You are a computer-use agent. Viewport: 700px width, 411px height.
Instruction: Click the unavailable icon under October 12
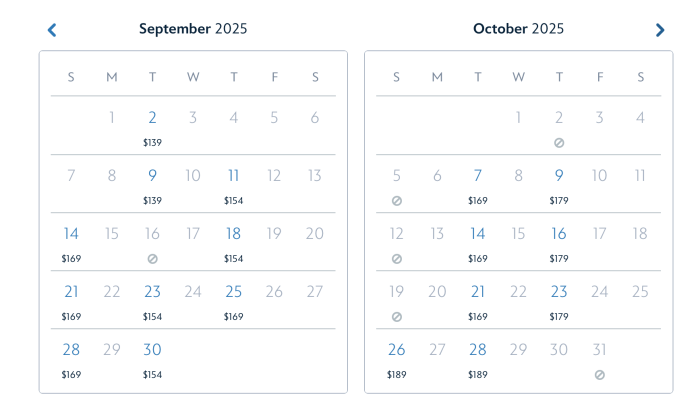tap(397, 259)
